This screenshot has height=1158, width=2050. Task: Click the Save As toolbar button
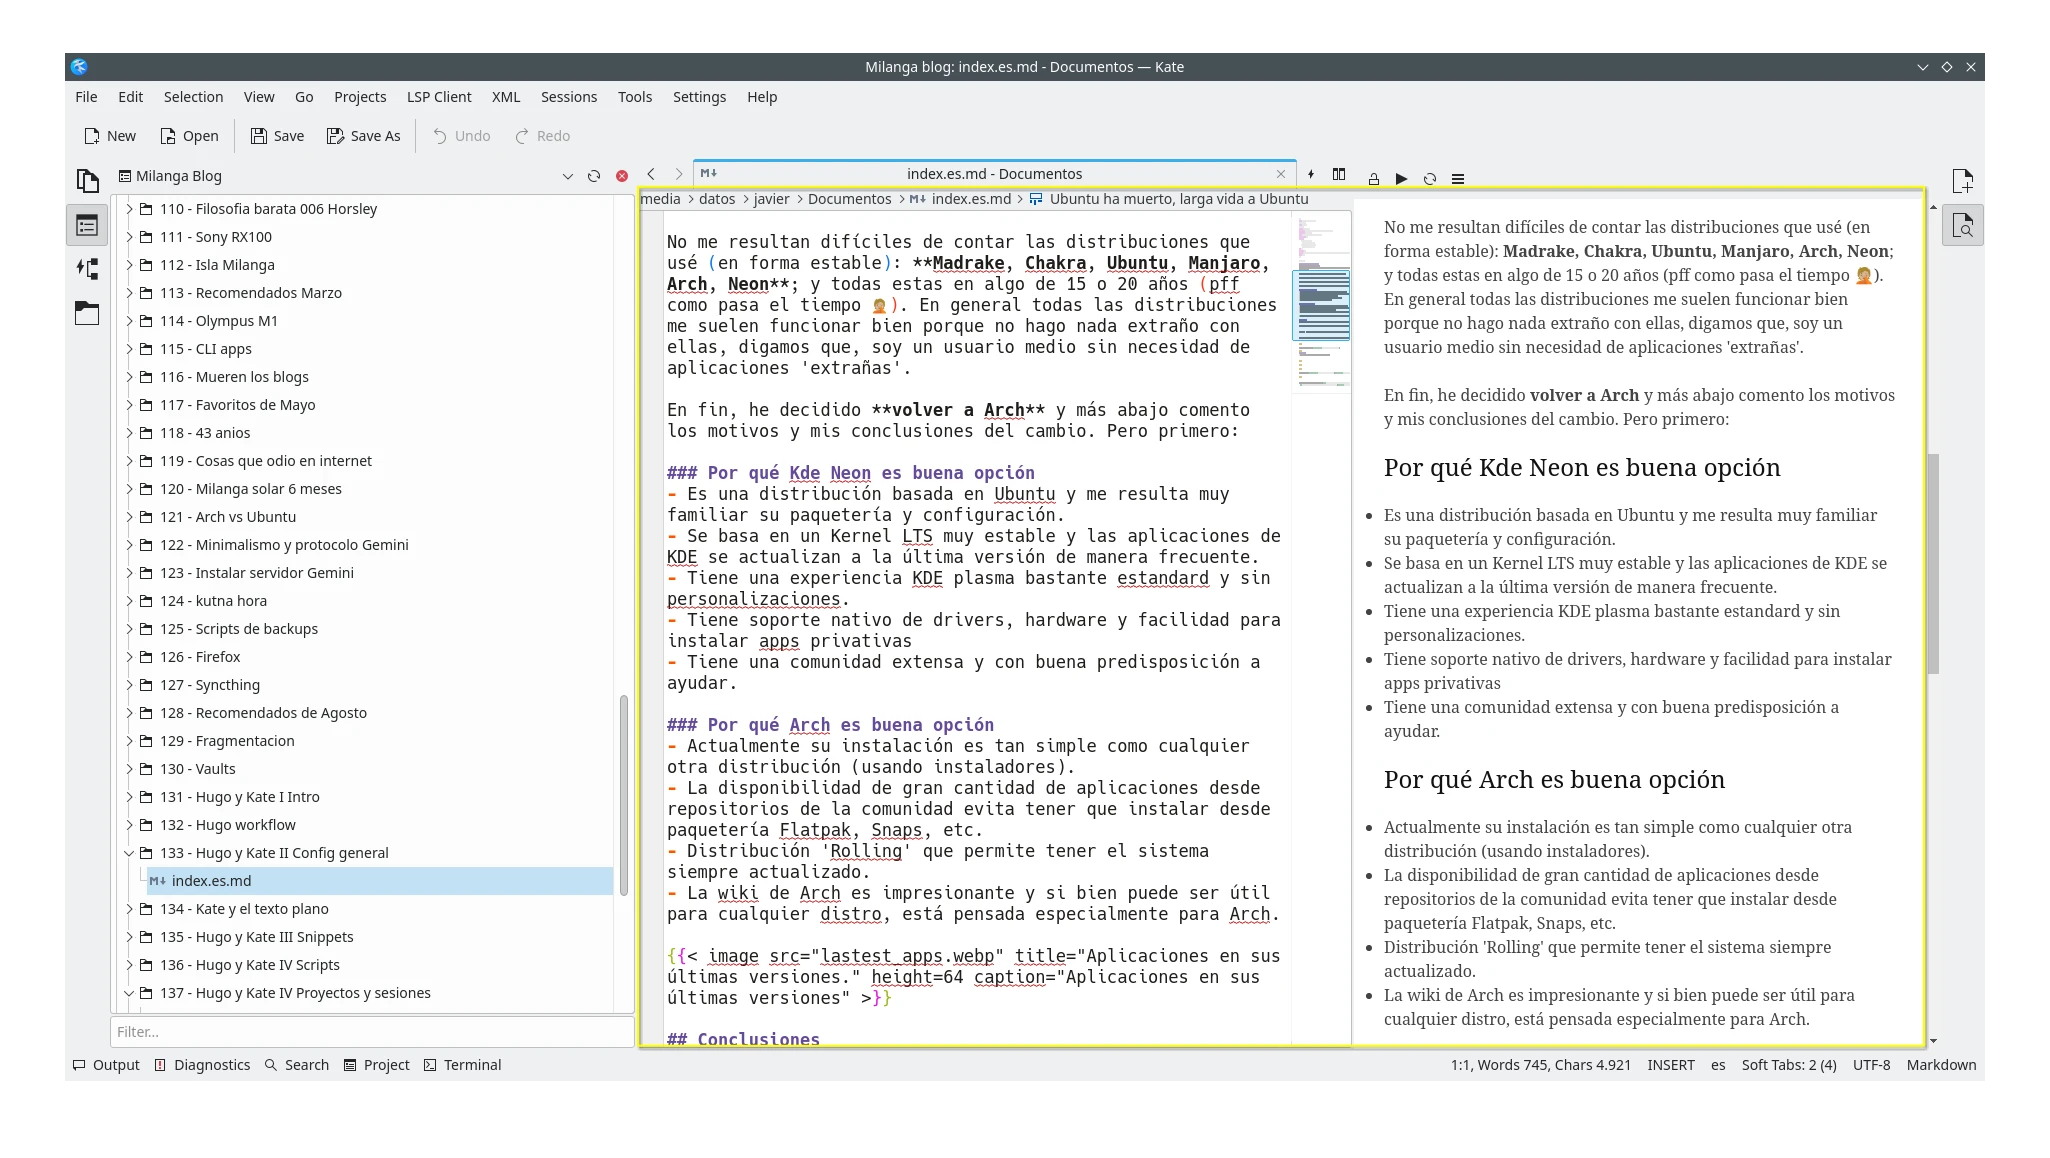(363, 136)
